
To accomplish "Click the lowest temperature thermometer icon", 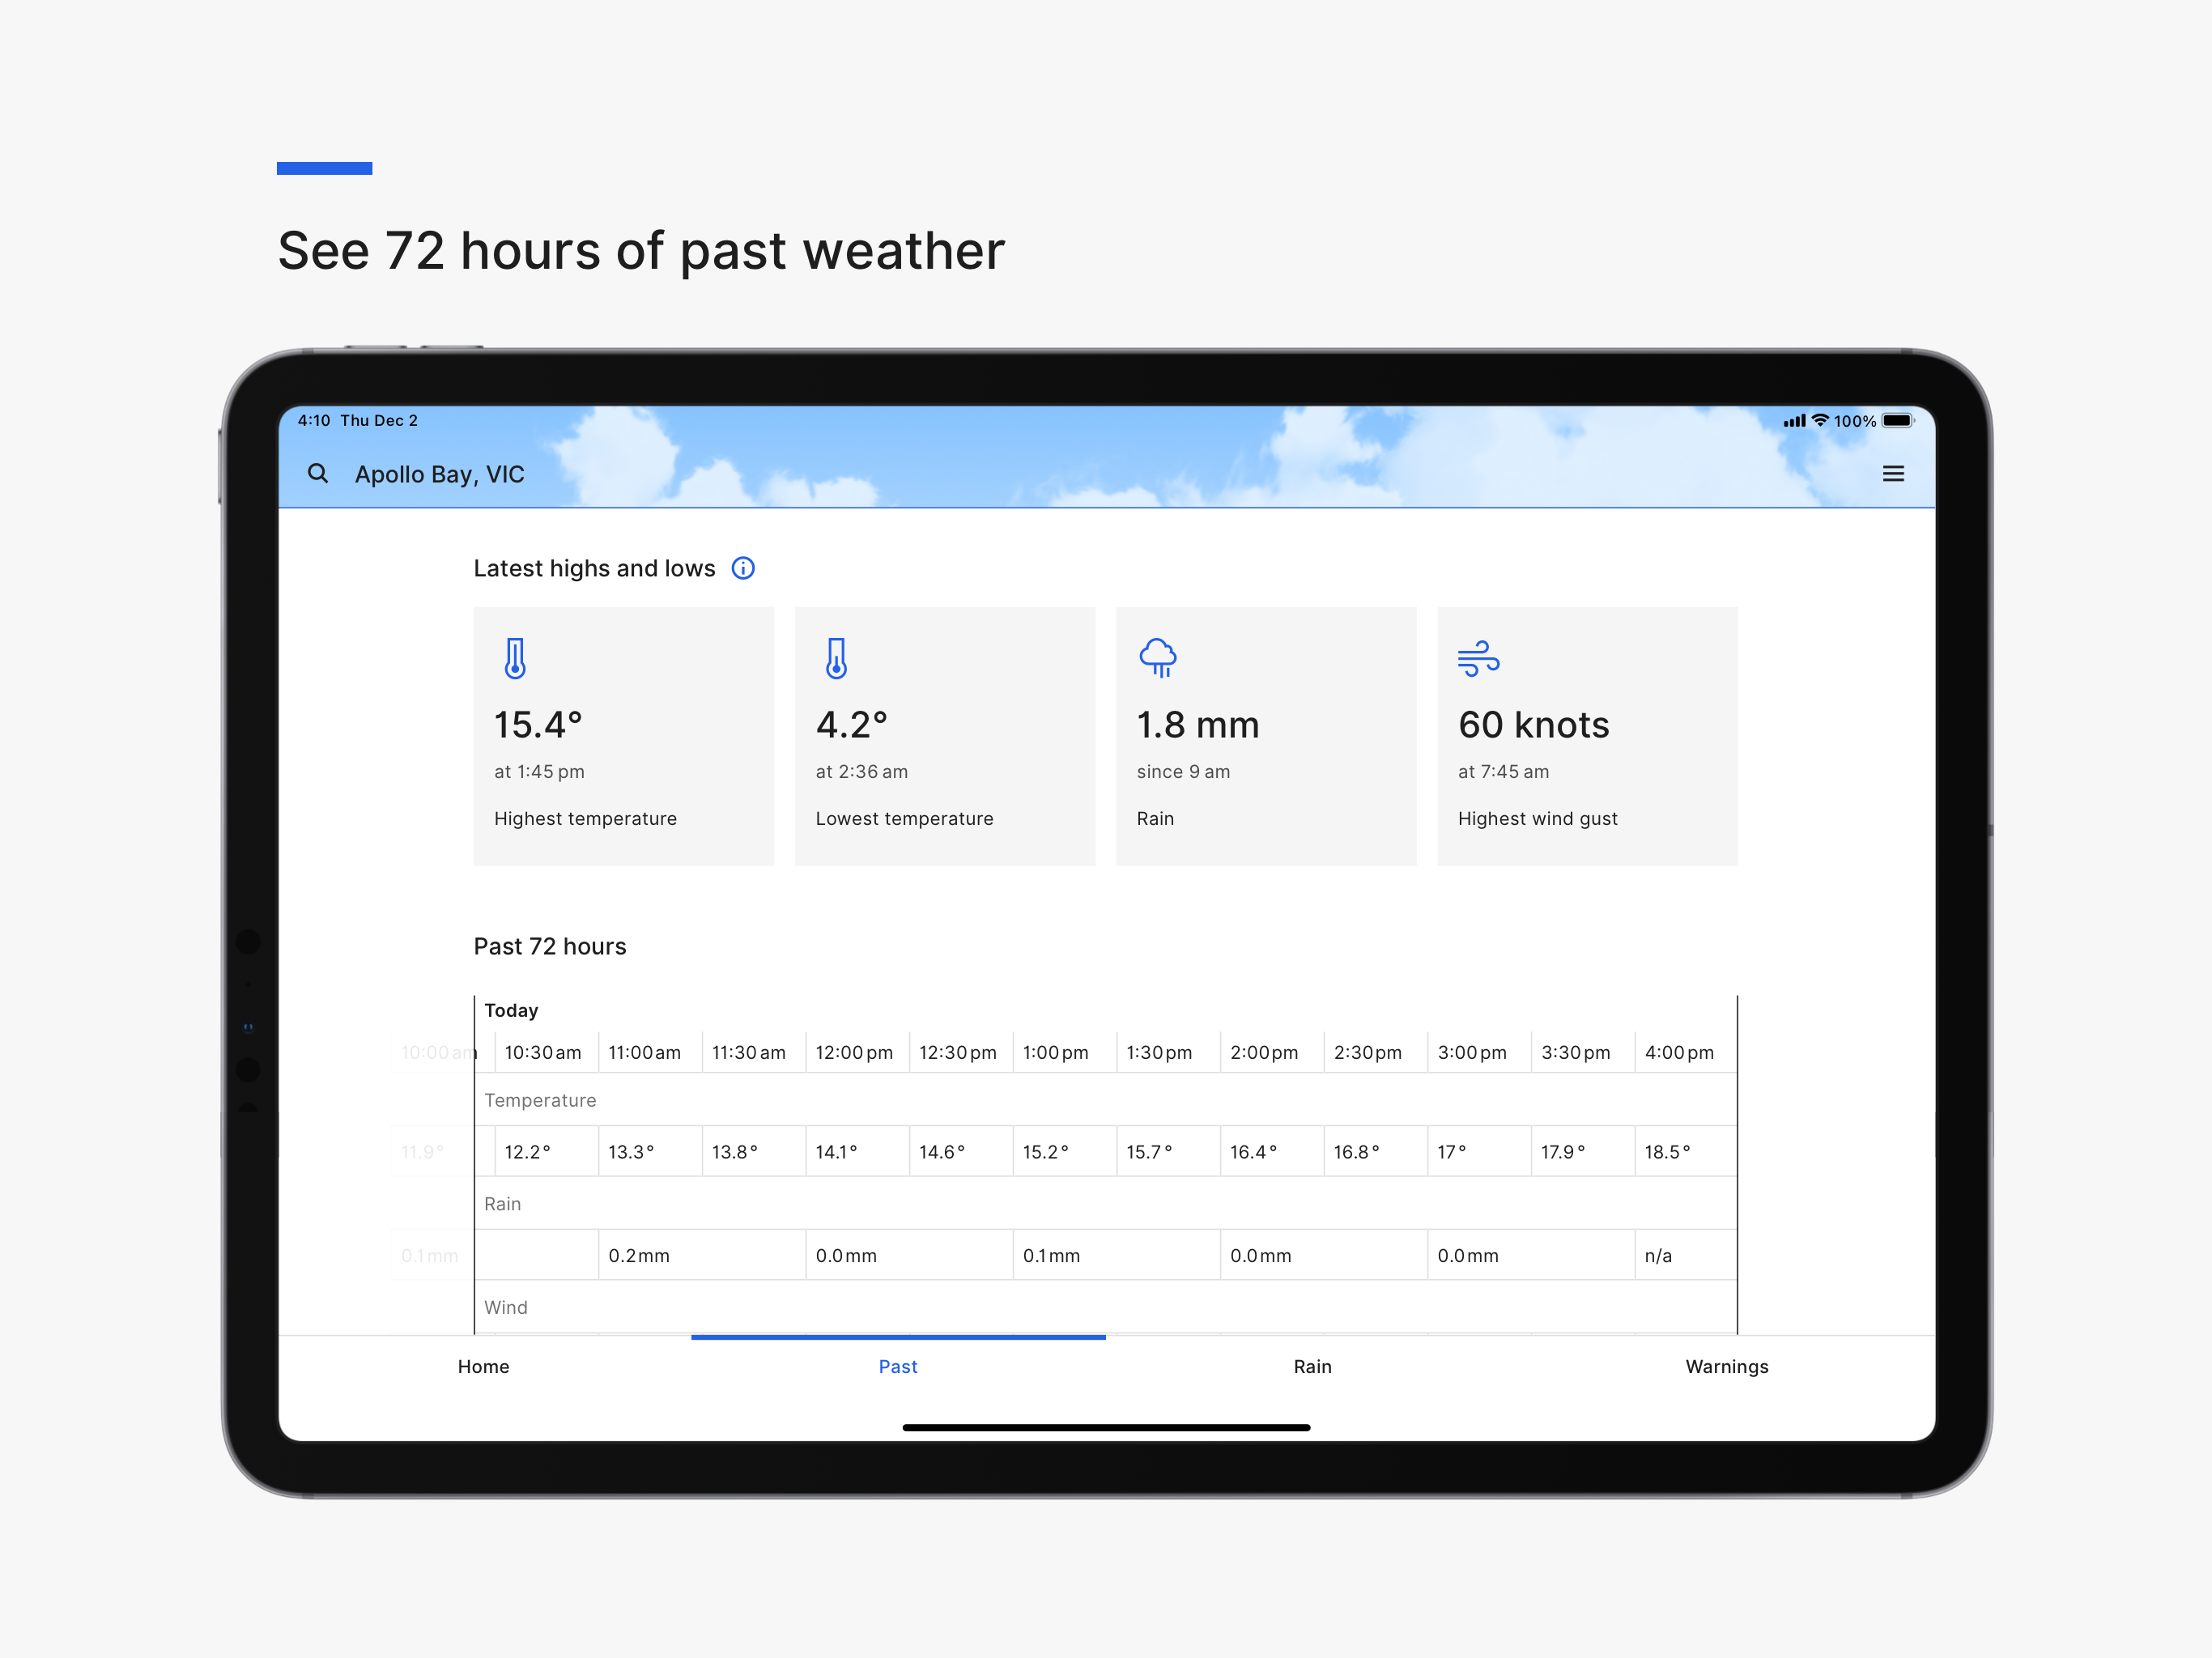I will (836, 658).
